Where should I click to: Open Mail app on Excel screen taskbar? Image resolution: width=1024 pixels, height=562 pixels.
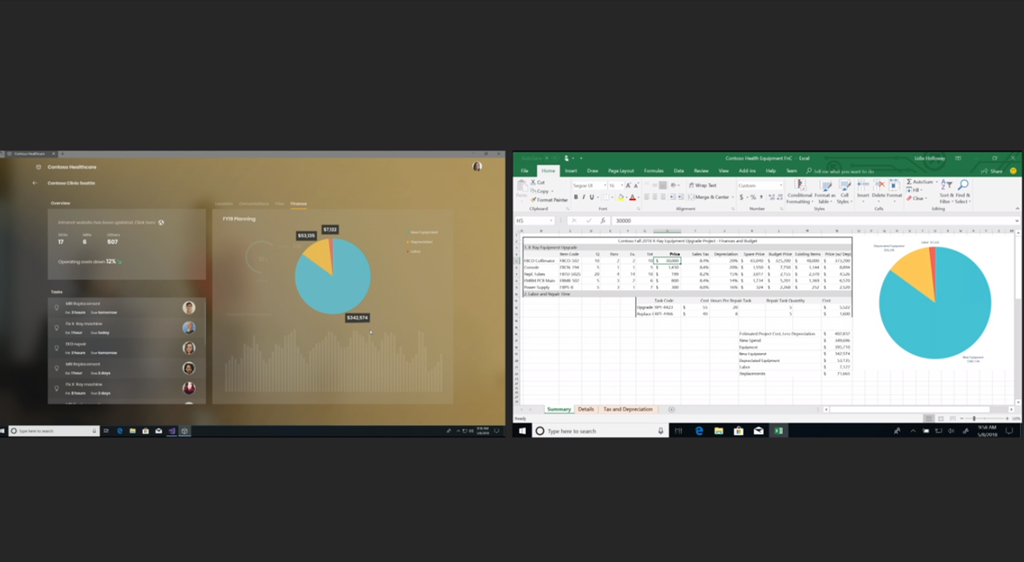[758, 431]
